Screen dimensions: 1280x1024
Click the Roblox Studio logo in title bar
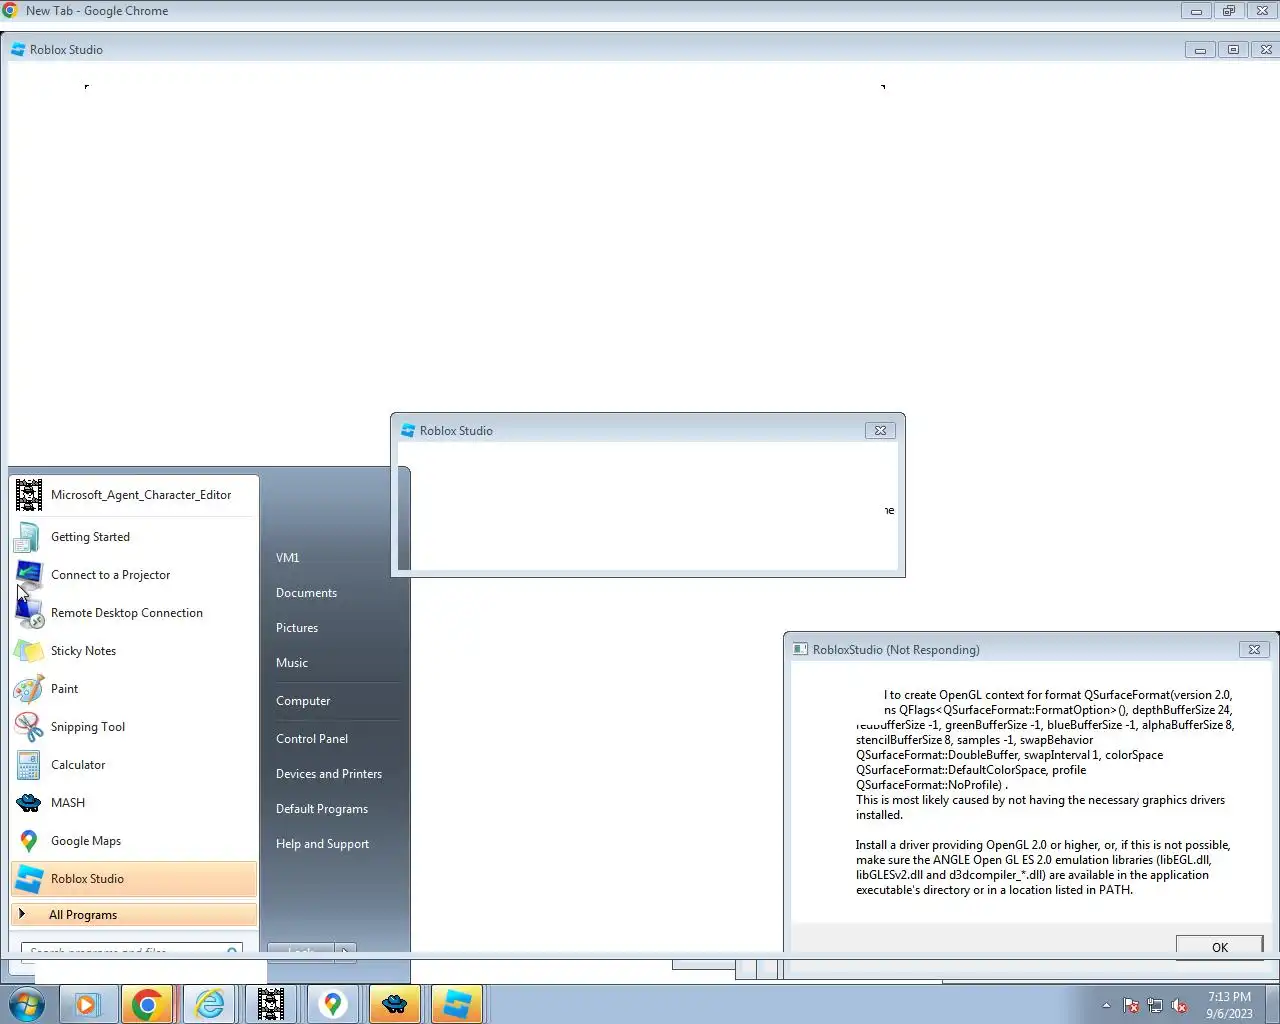[18, 50]
